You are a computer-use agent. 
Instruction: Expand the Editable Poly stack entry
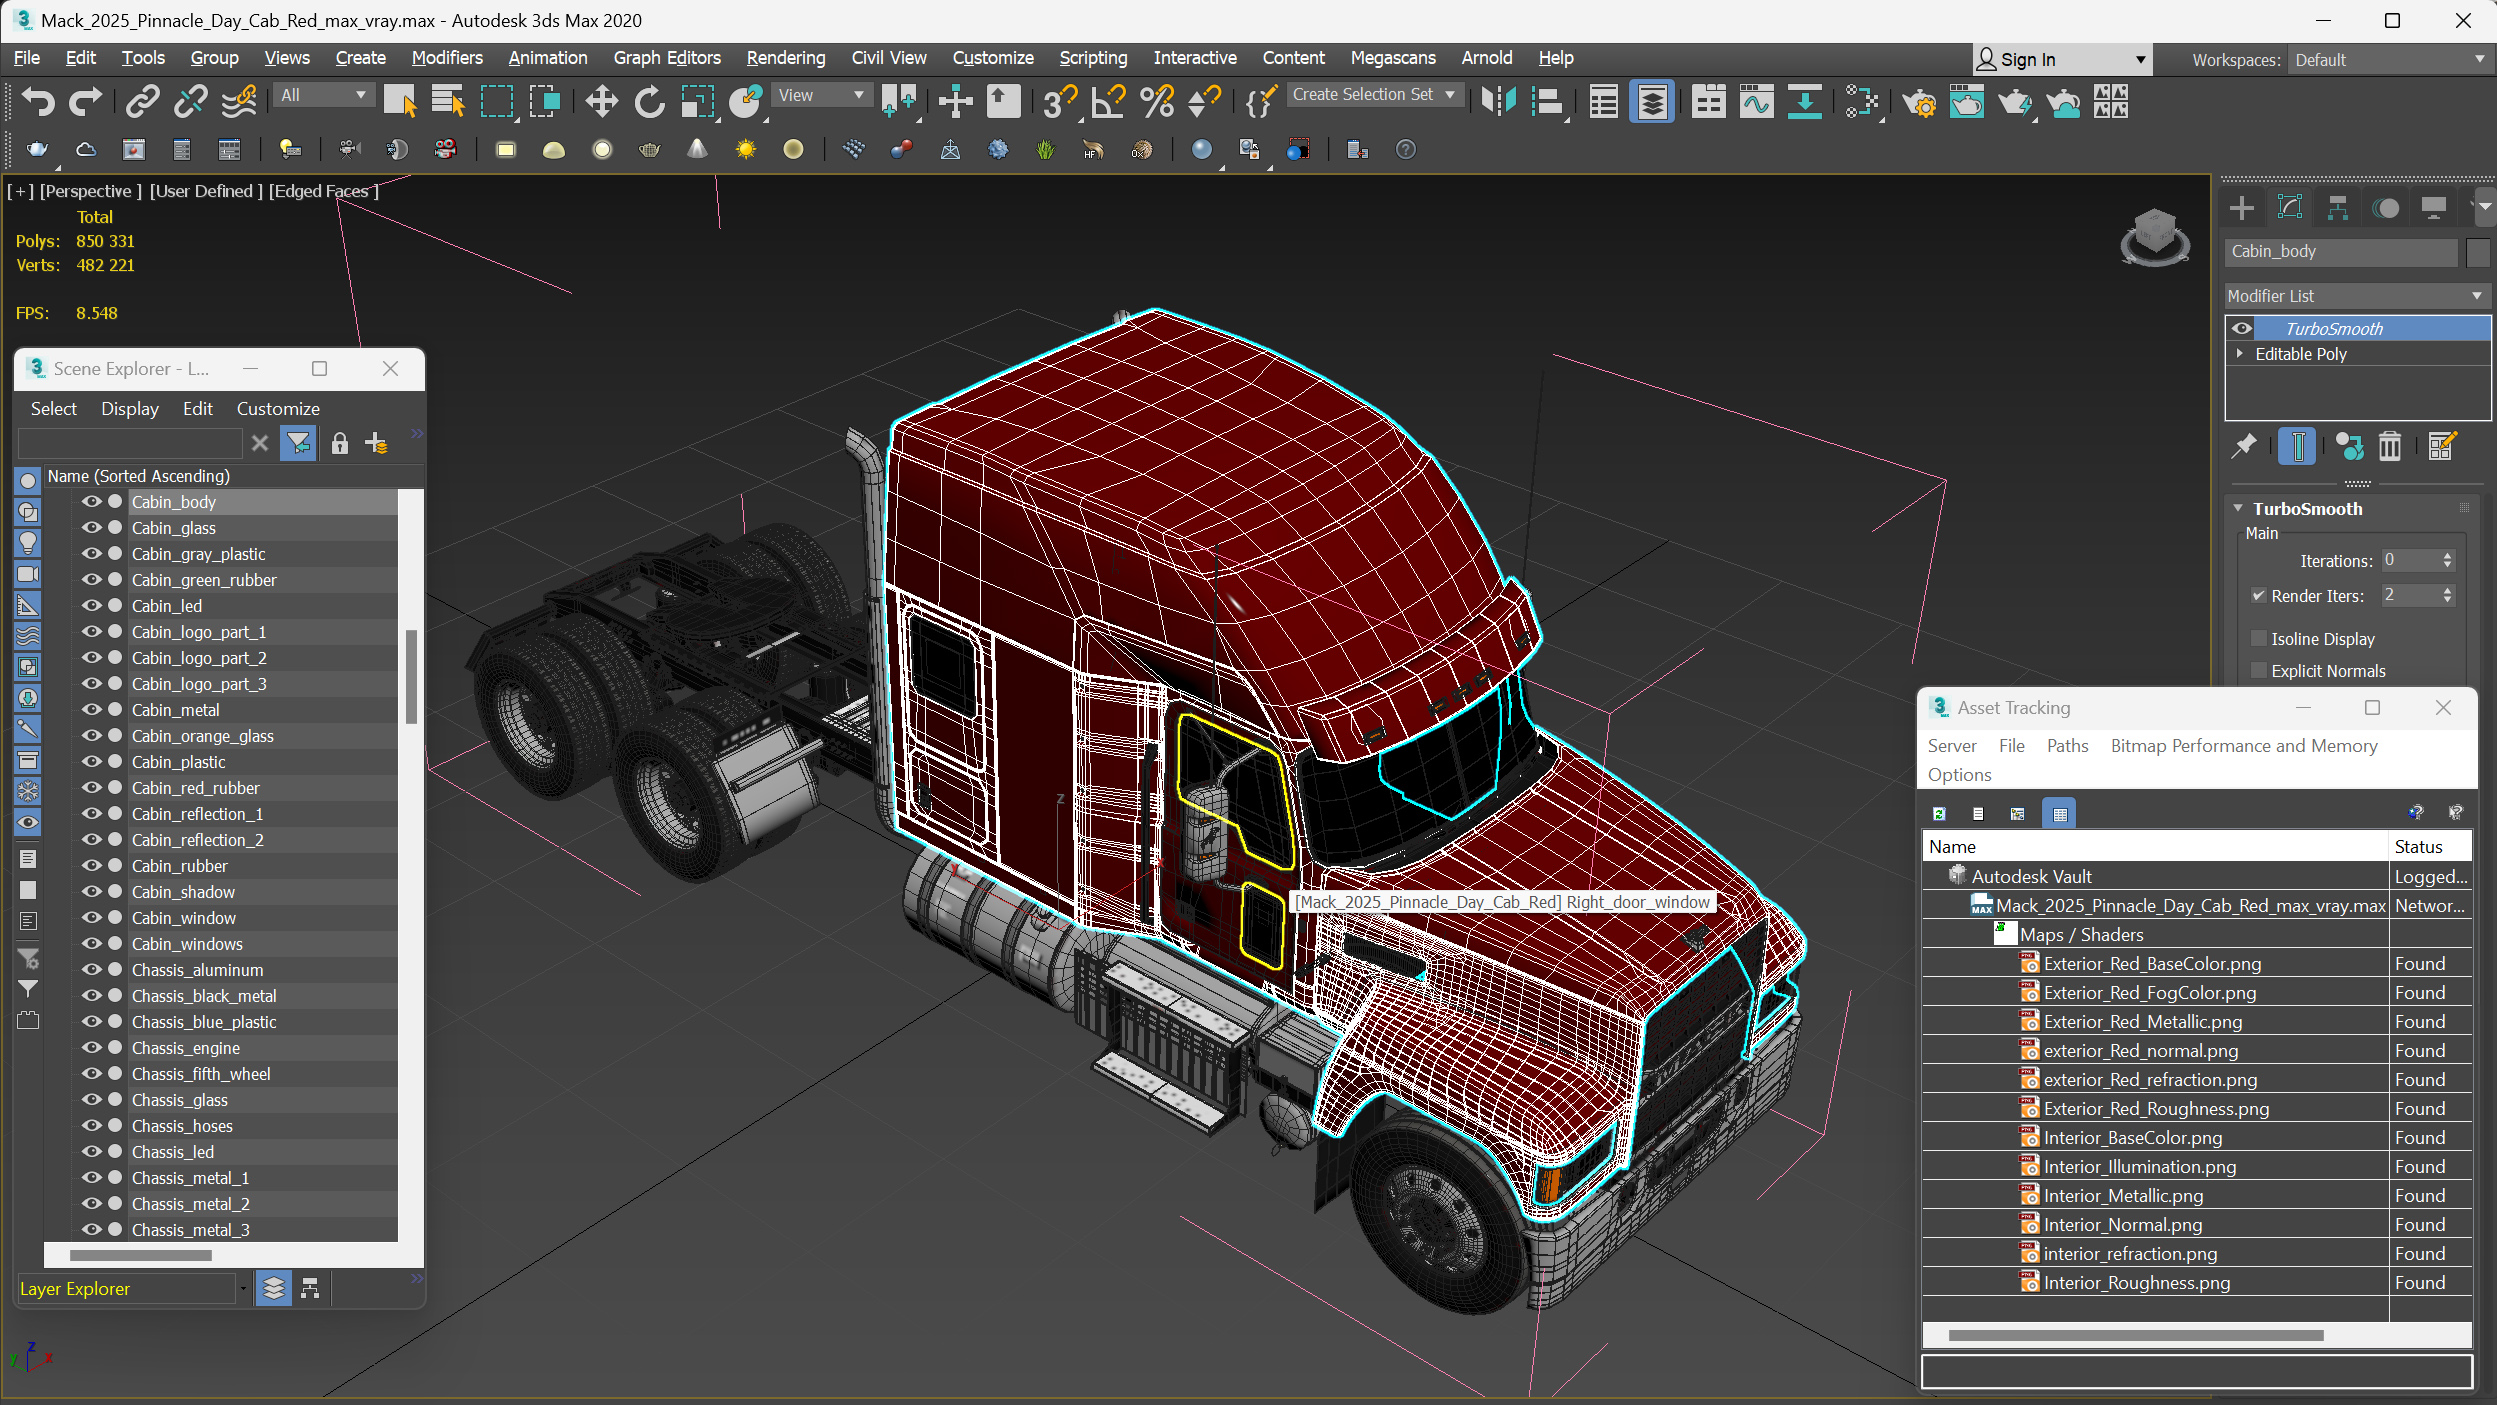(x=2240, y=354)
